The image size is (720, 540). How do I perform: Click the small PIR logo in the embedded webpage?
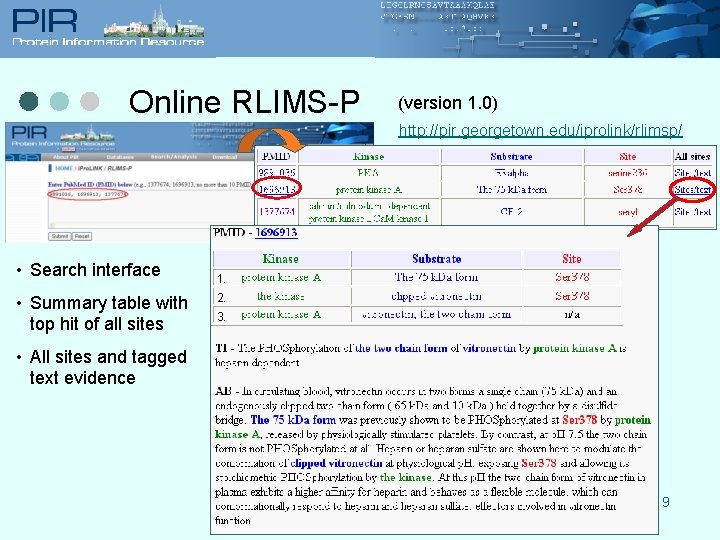point(29,133)
